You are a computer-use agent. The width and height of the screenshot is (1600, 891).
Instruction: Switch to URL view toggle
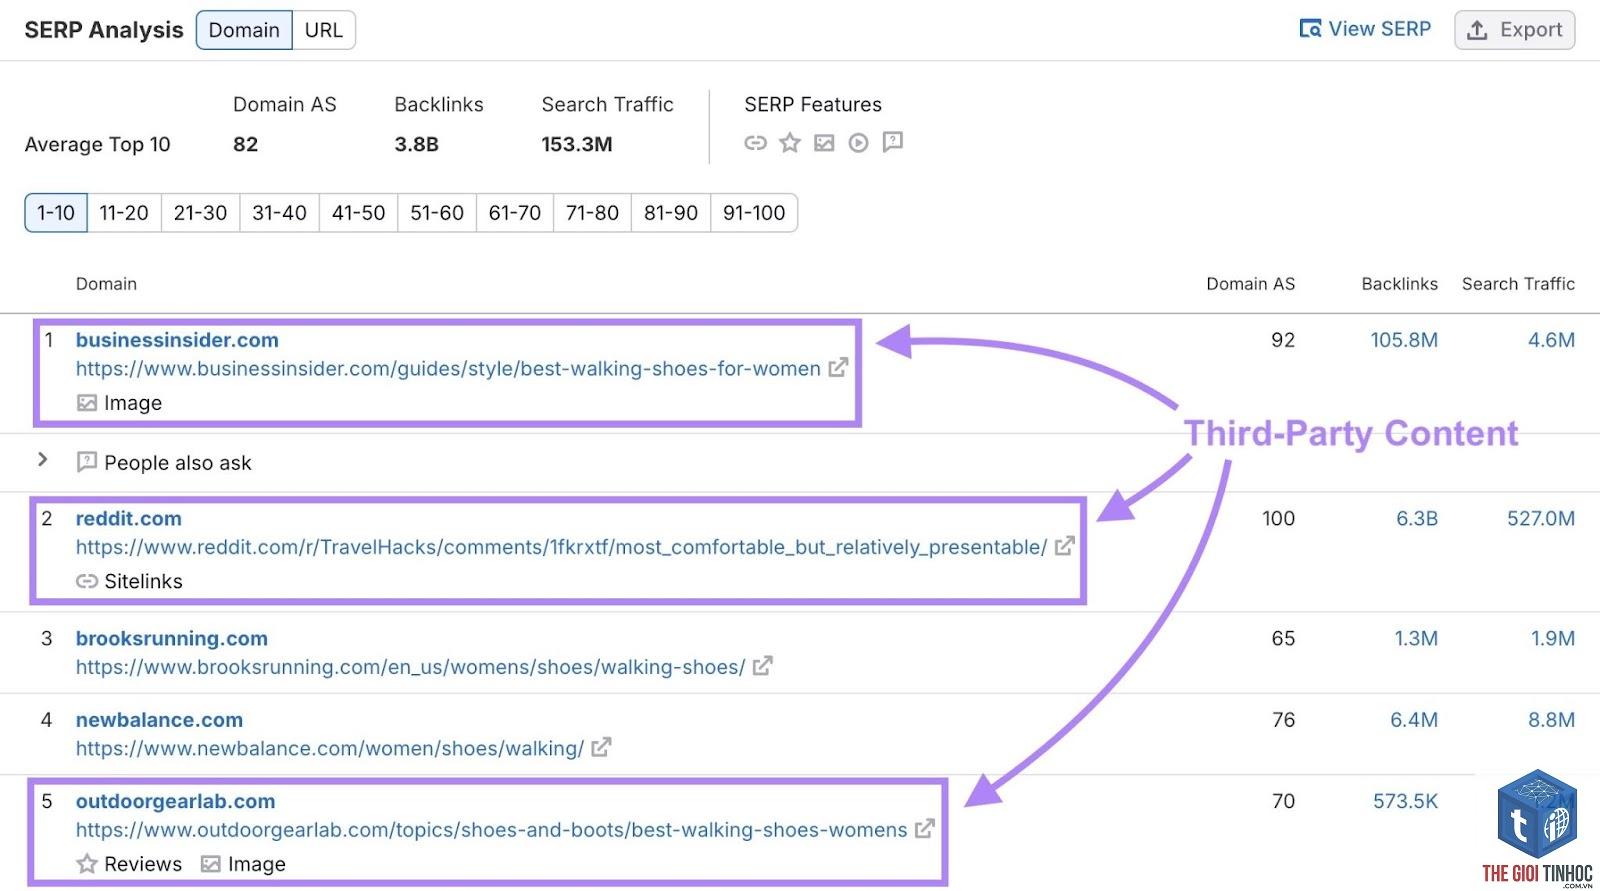(323, 30)
